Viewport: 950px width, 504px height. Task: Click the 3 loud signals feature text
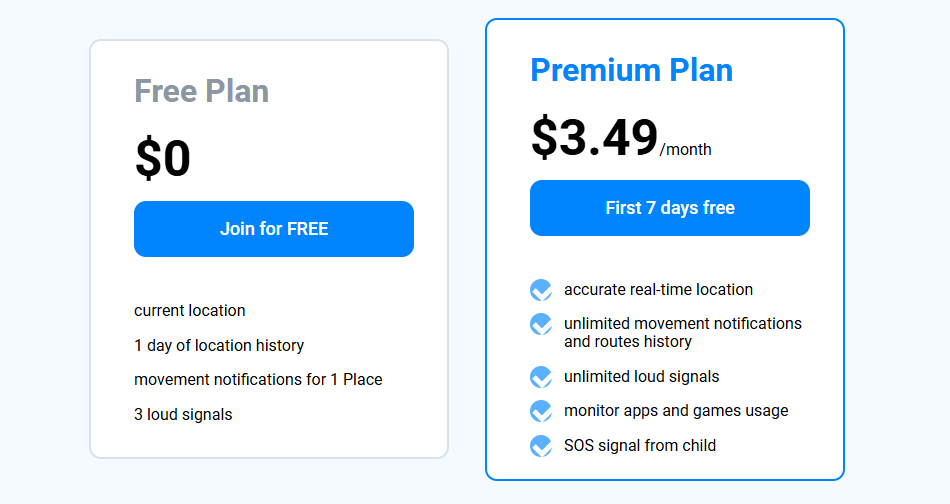pyautogui.click(x=183, y=415)
